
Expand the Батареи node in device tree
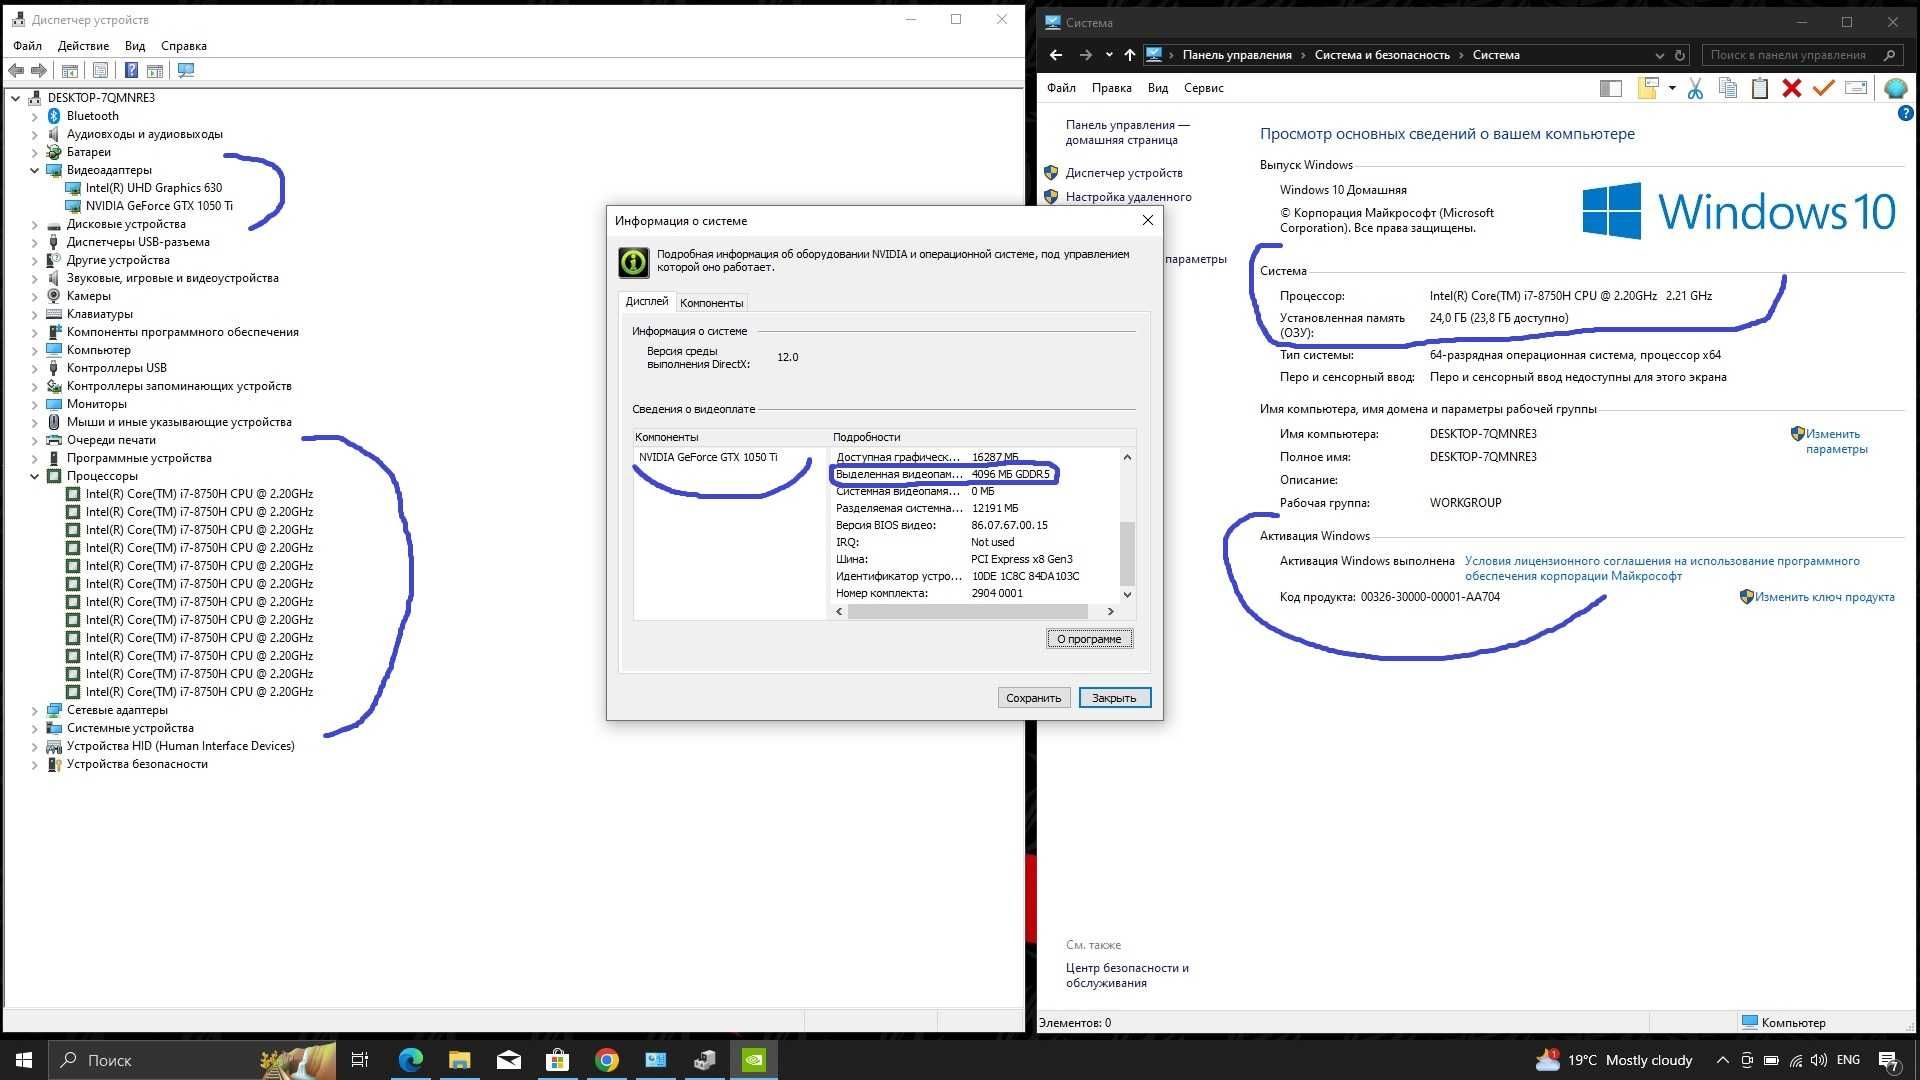[34, 152]
